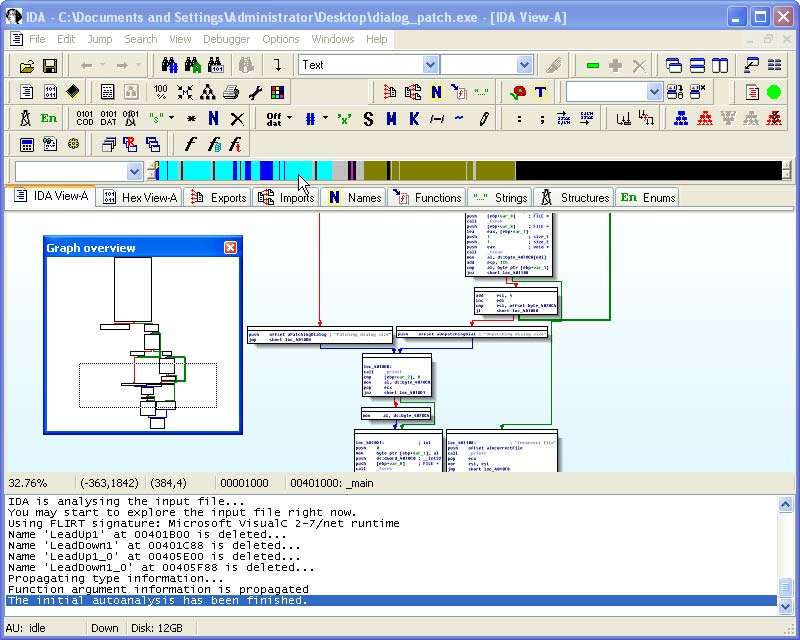The width and height of the screenshot is (800, 640).
Task: Click the '00401000: _main' status text
Action: [x=332, y=483]
